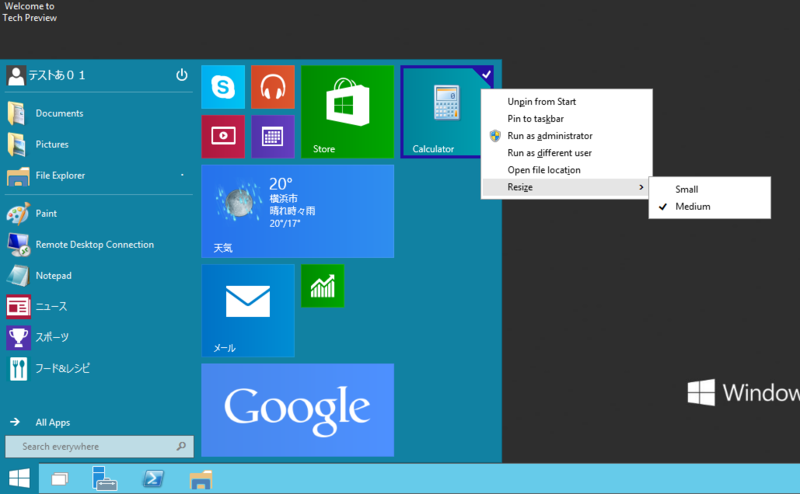Screen dimensions: 800x494
Task: Click the user account avatar
Action: pos(16,76)
